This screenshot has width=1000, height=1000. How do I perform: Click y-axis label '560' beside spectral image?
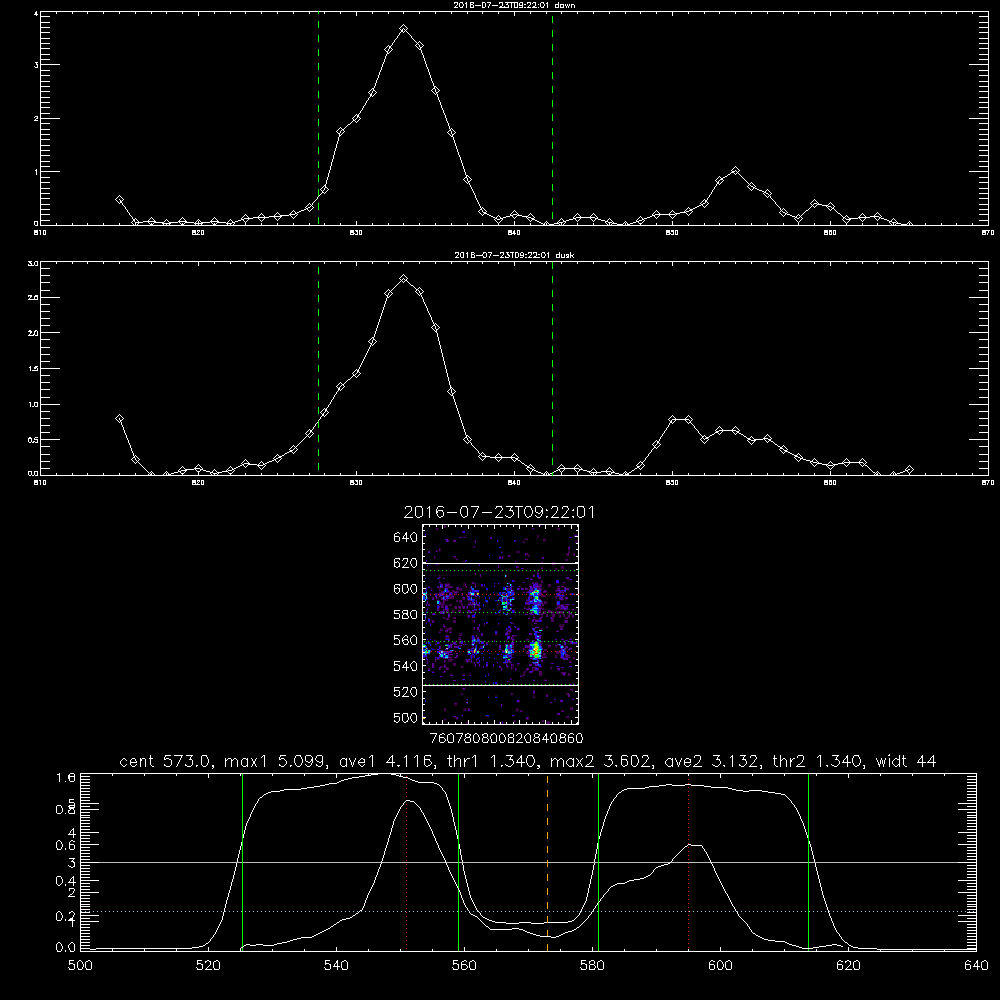point(405,640)
